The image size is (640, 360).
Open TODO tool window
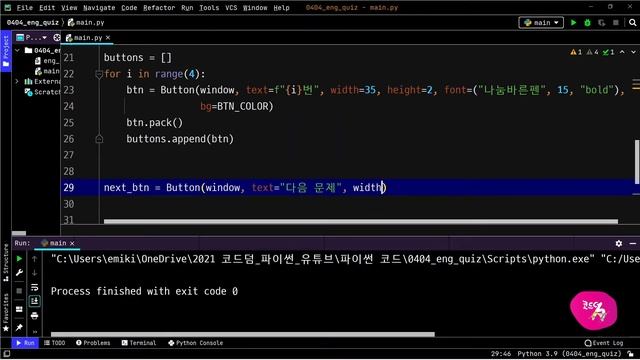(55, 343)
